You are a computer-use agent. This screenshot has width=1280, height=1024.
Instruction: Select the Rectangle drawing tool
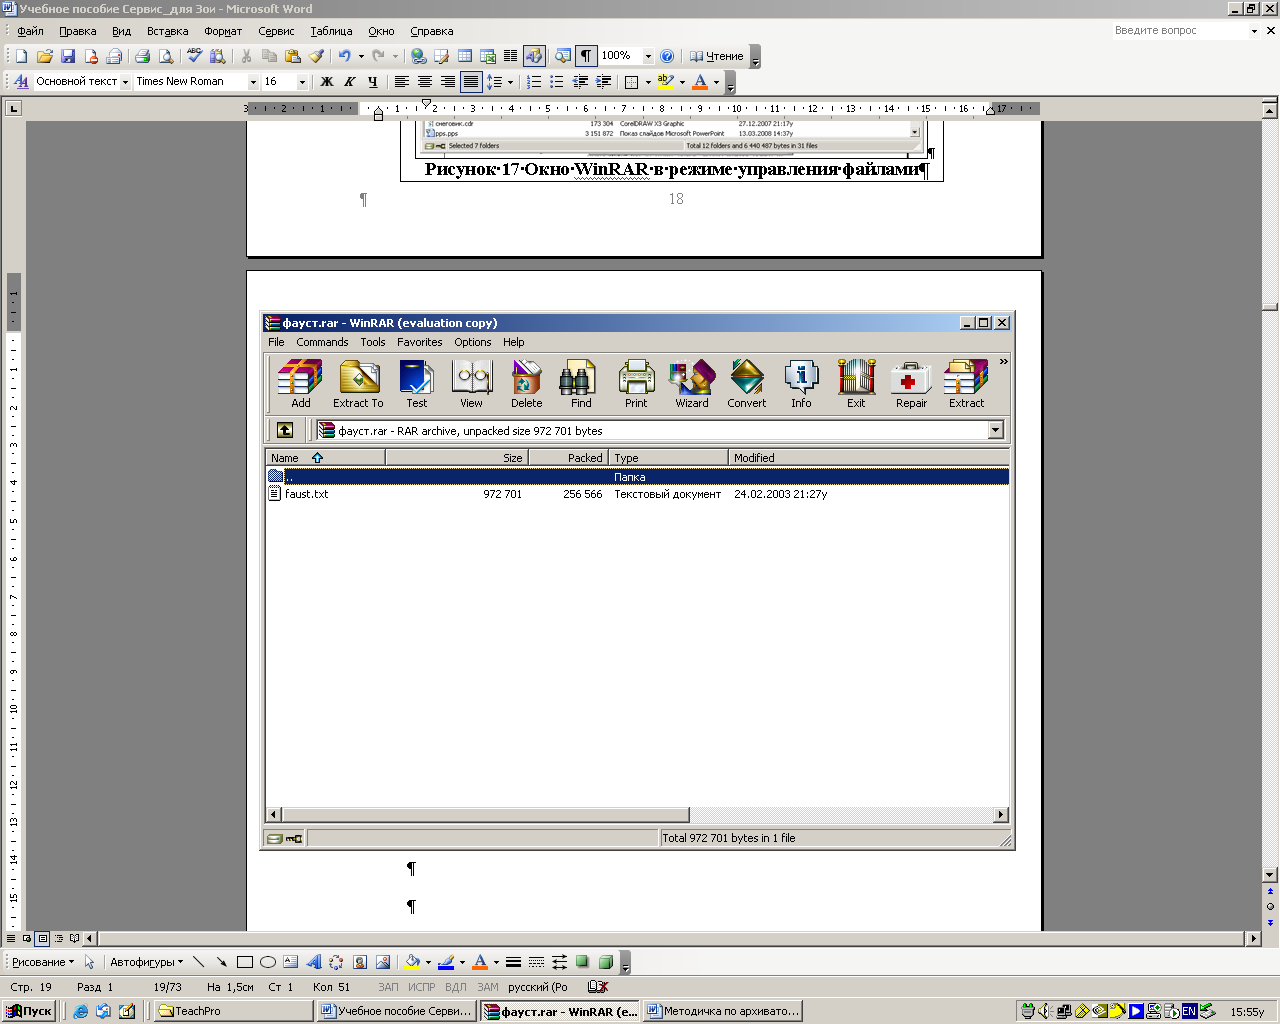(x=244, y=962)
